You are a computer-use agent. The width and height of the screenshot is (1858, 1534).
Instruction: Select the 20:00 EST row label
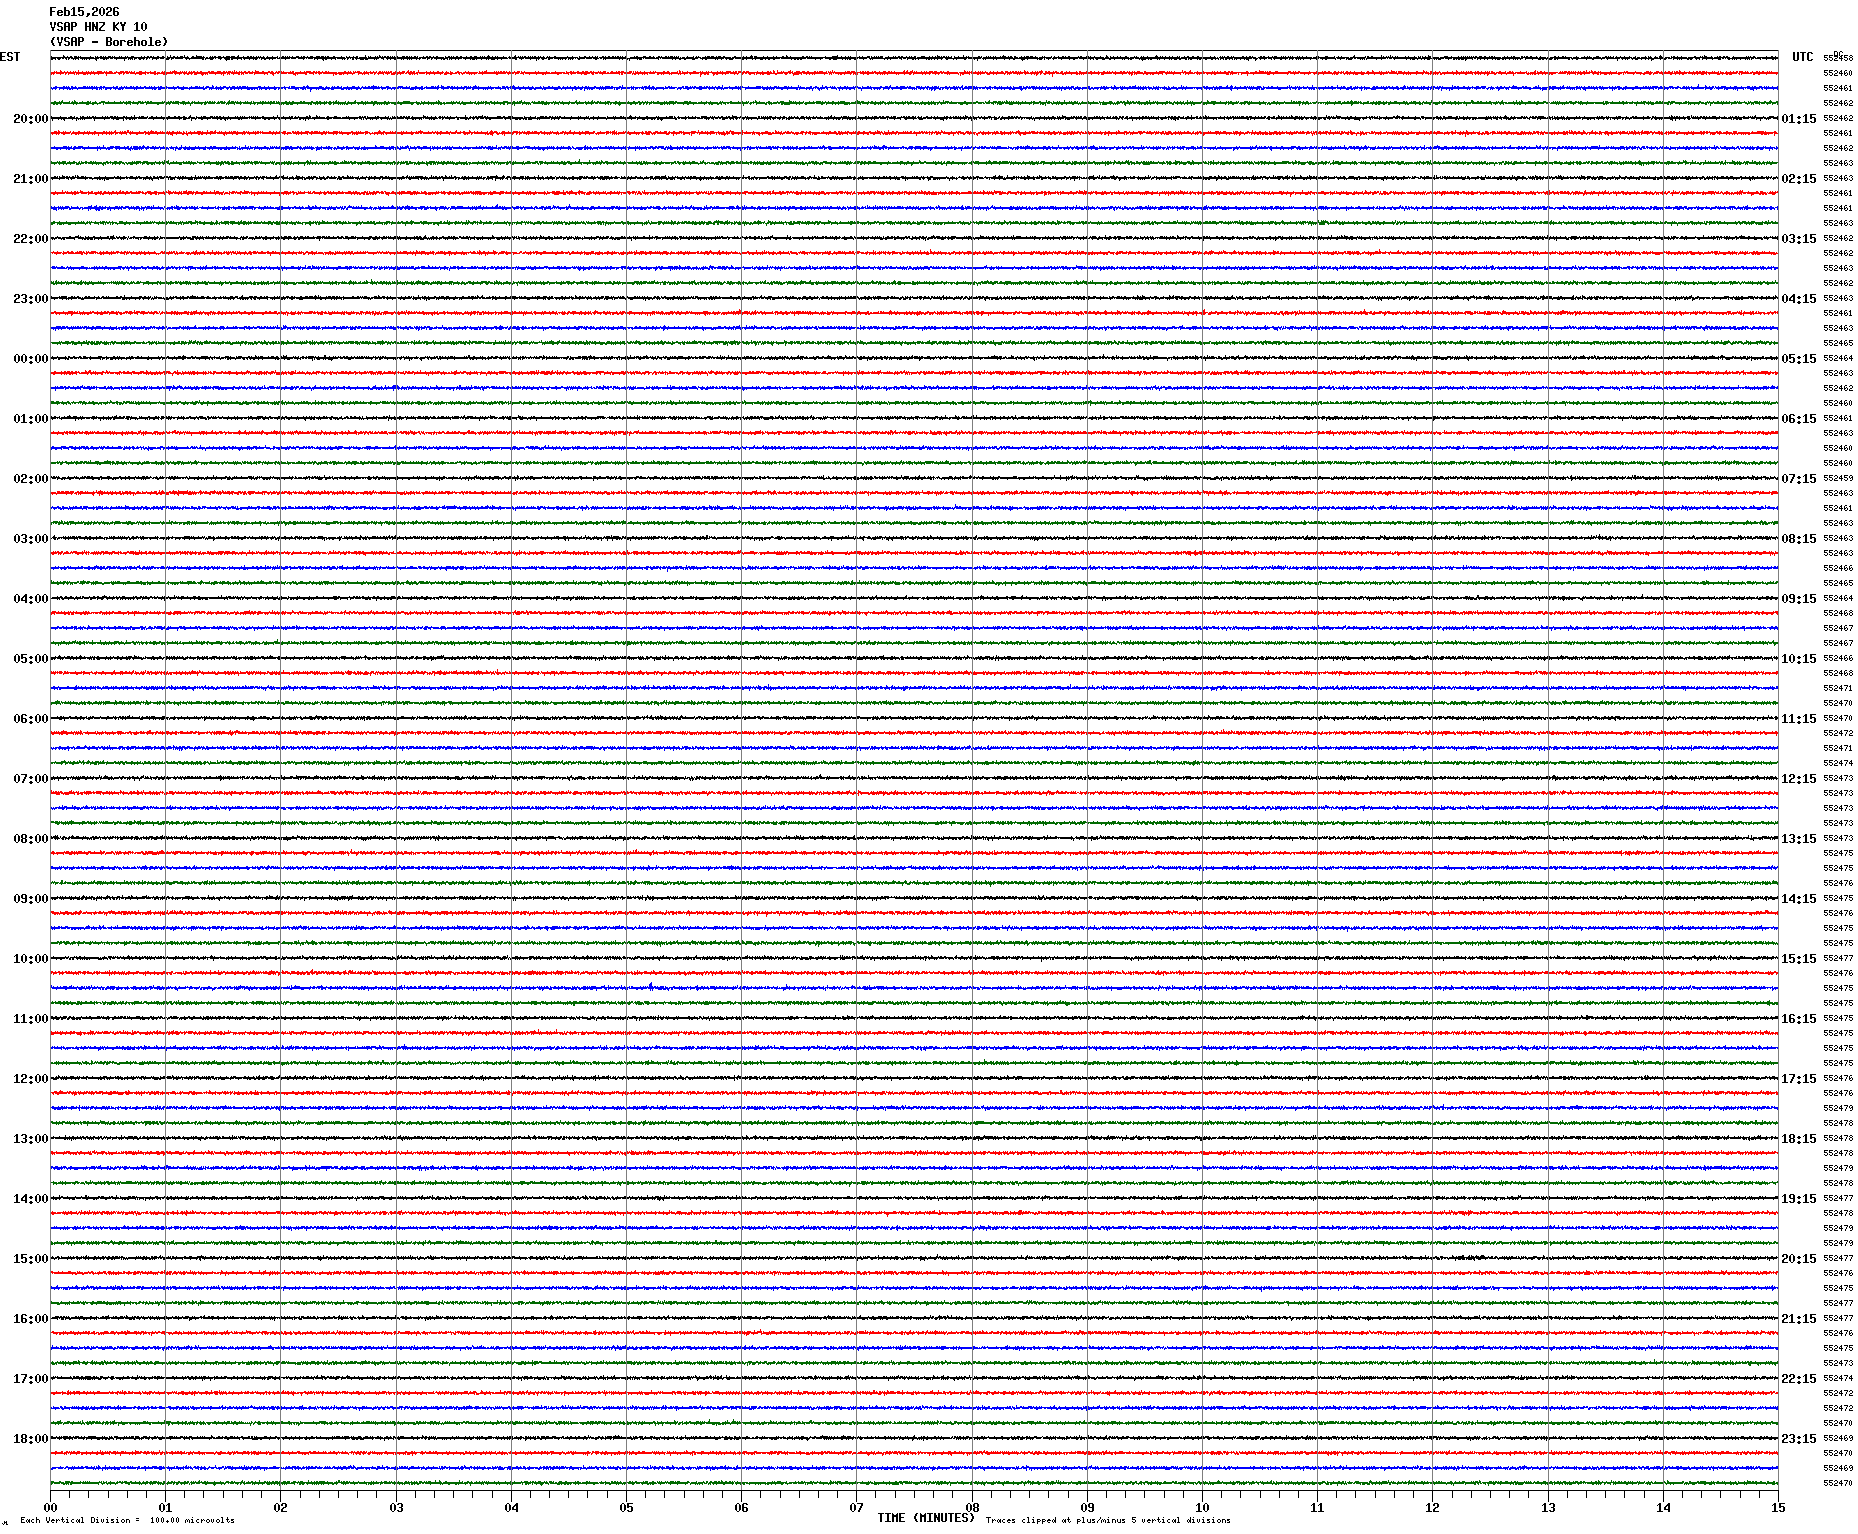point(30,119)
